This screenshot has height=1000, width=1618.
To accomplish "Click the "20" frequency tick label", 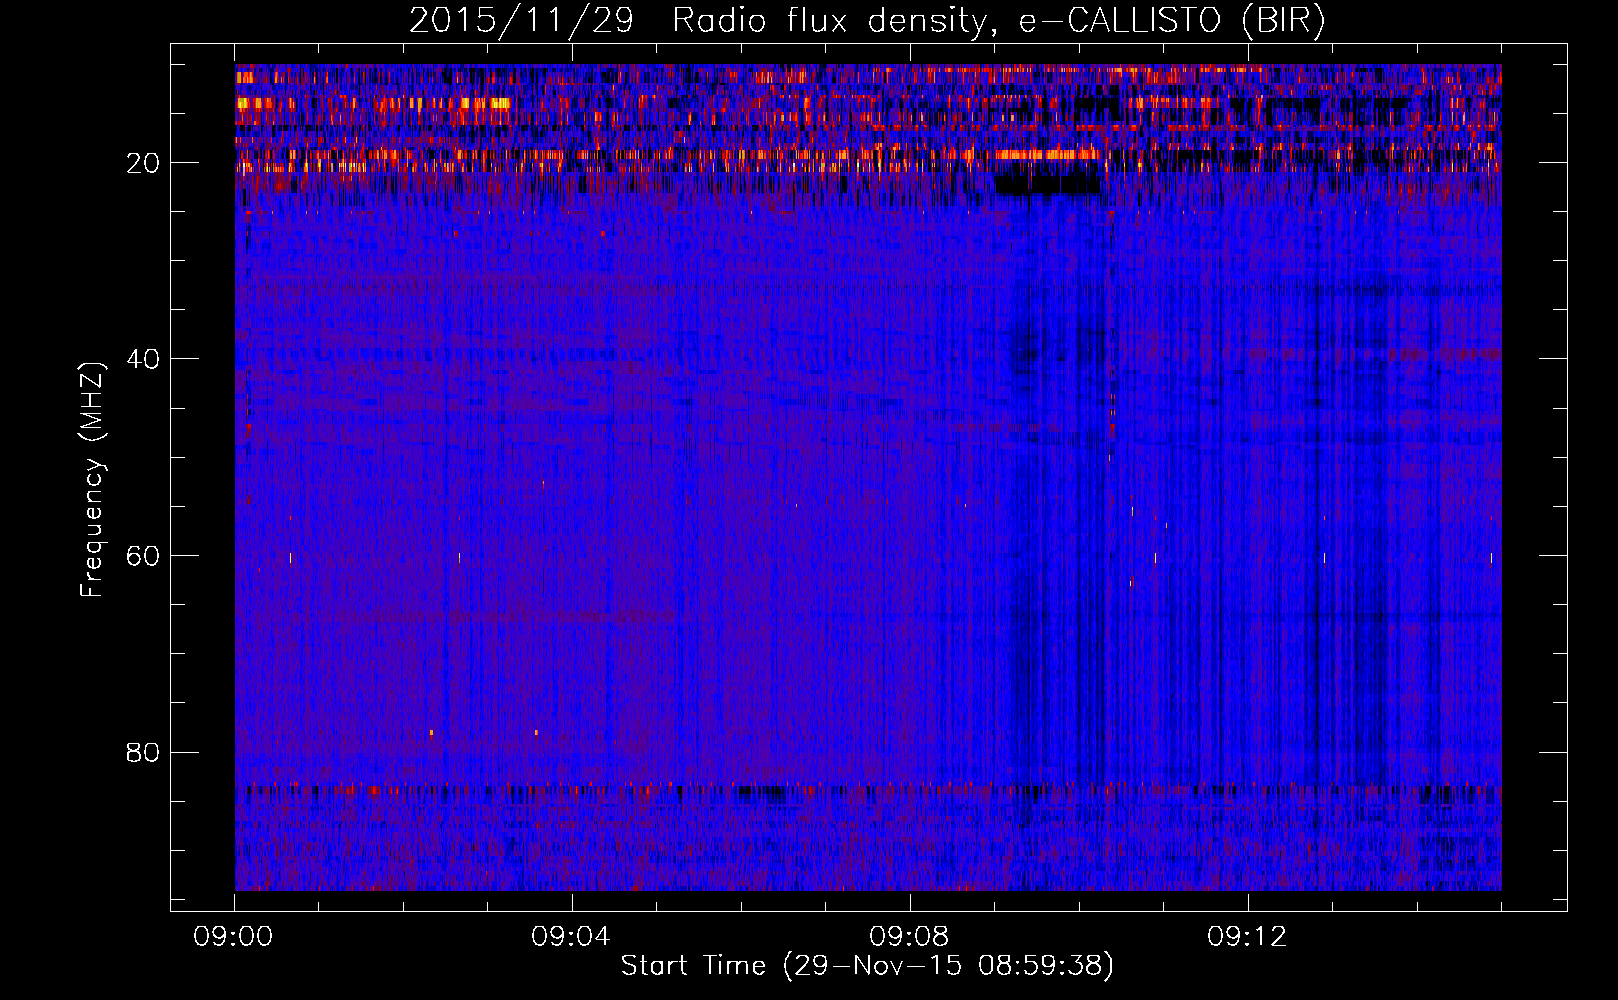I will pos(144,163).
